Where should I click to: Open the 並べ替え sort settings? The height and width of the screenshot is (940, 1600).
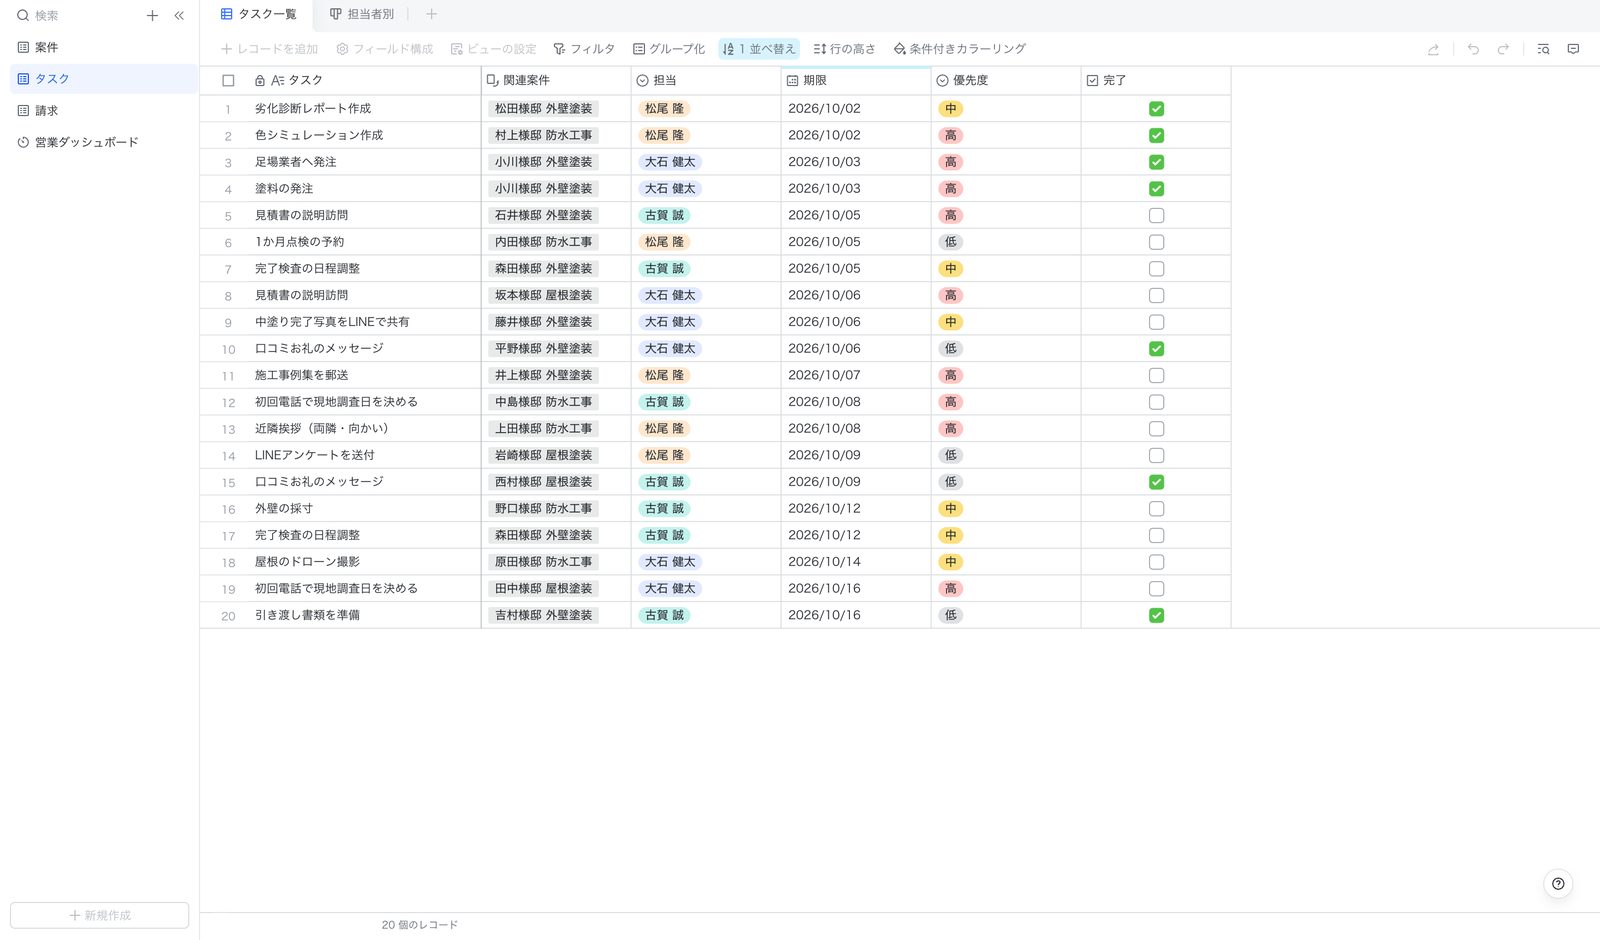click(x=759, y=49)
